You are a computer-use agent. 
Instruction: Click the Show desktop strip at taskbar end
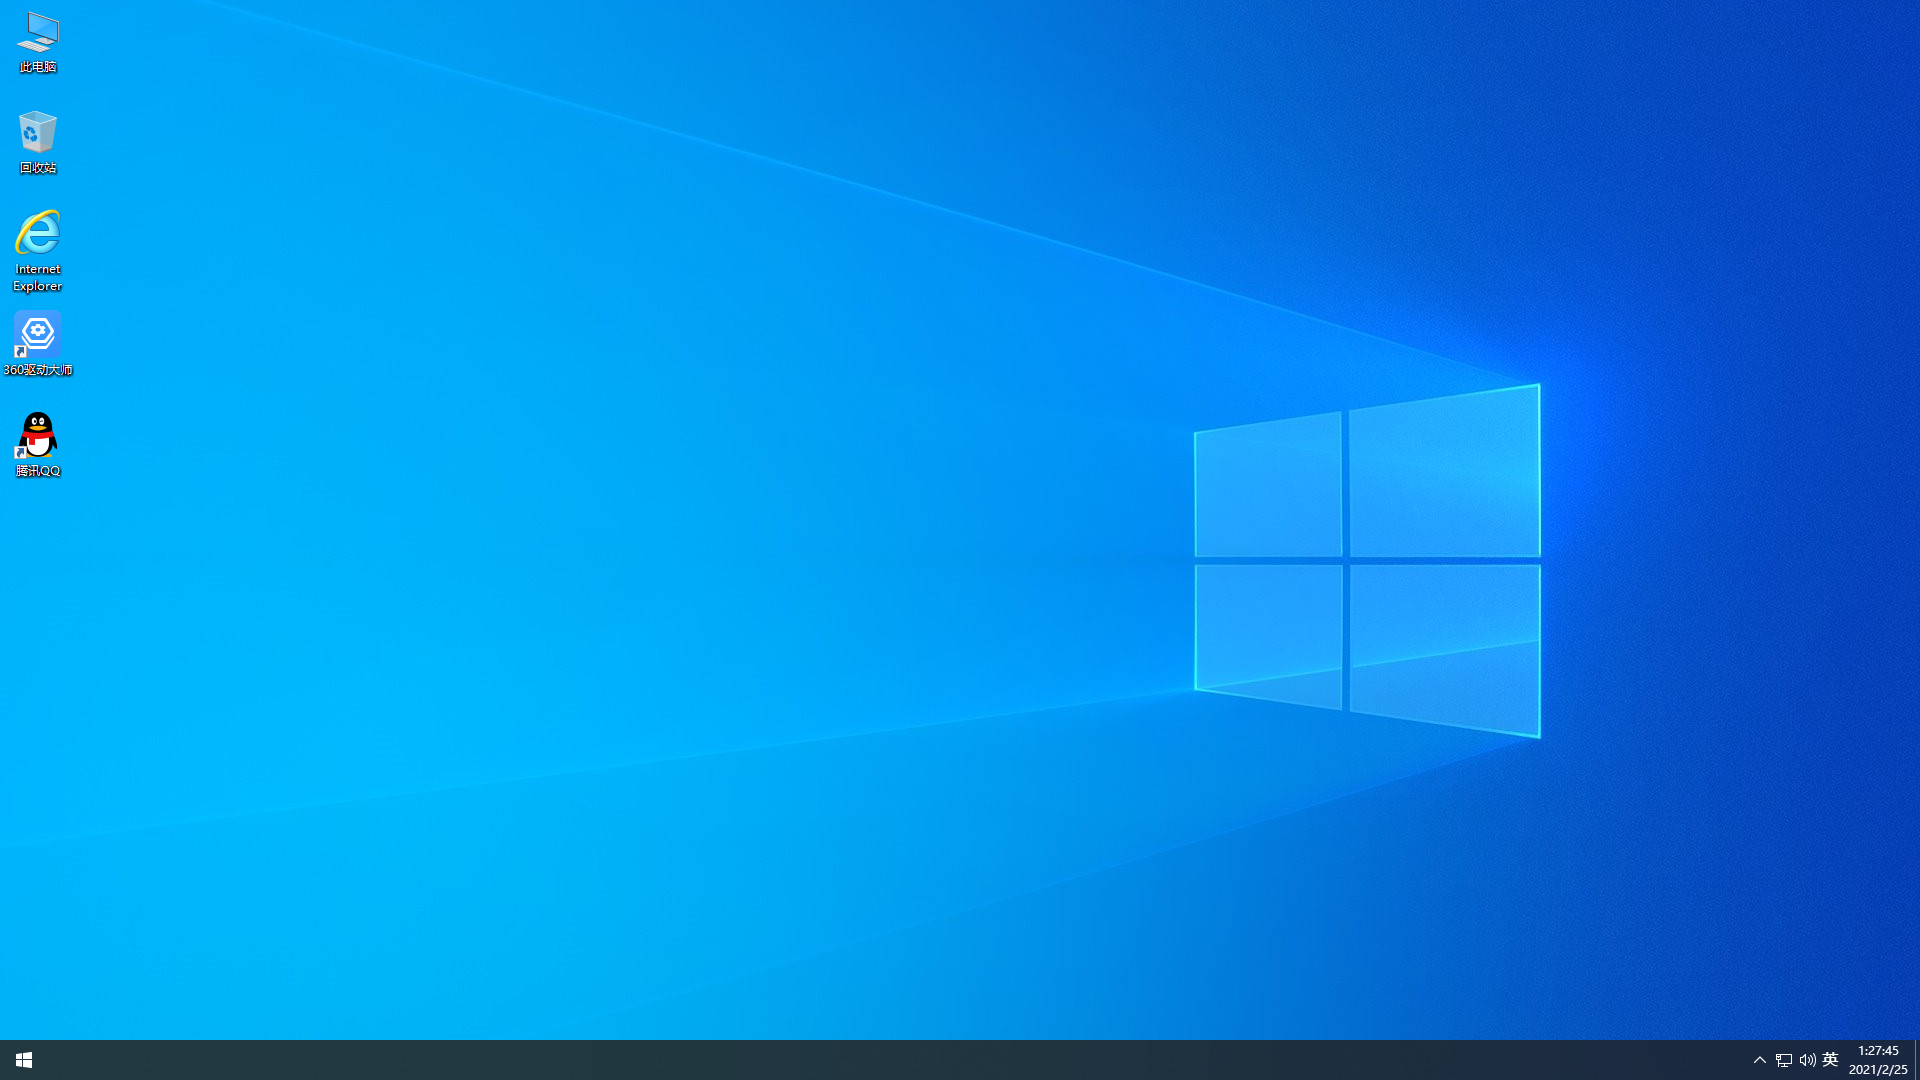[x=1917, y=1060]
